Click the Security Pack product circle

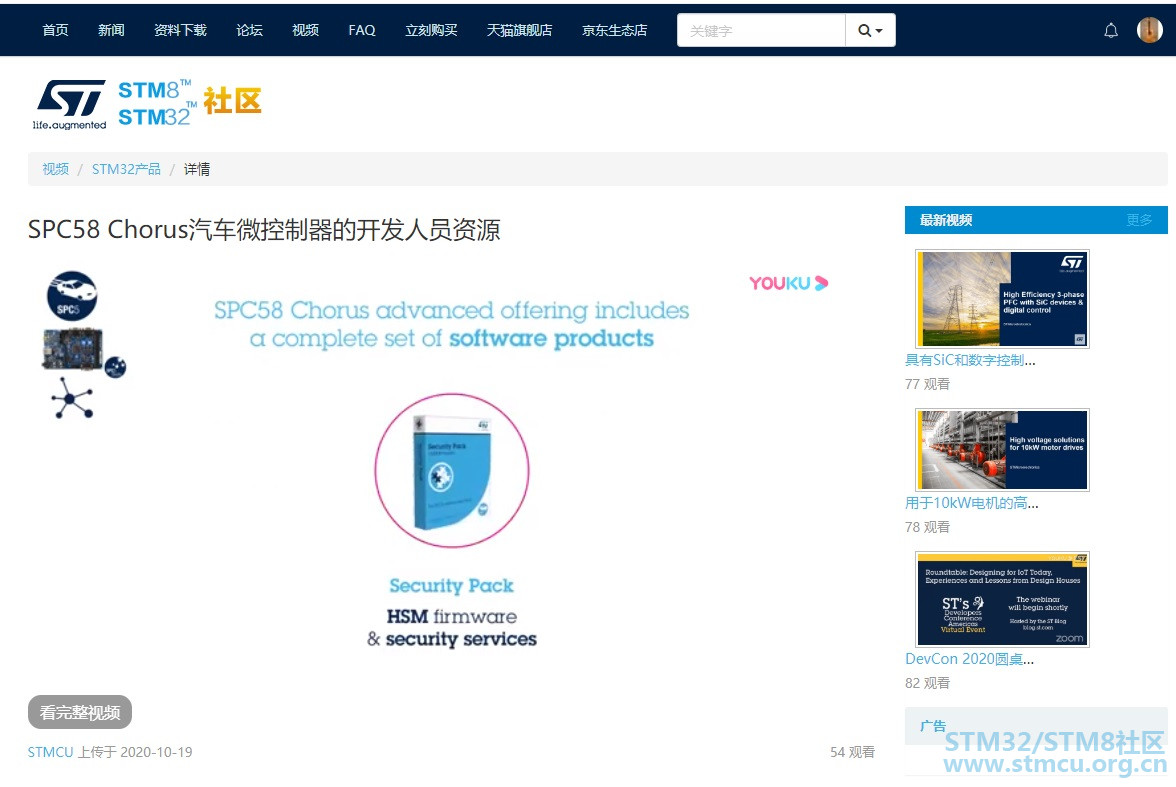pos(452,470)
